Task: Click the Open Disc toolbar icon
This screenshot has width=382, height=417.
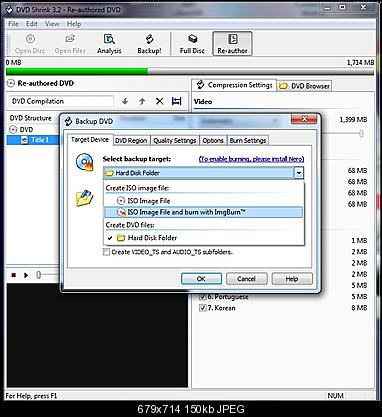Action: coord(30,44)
